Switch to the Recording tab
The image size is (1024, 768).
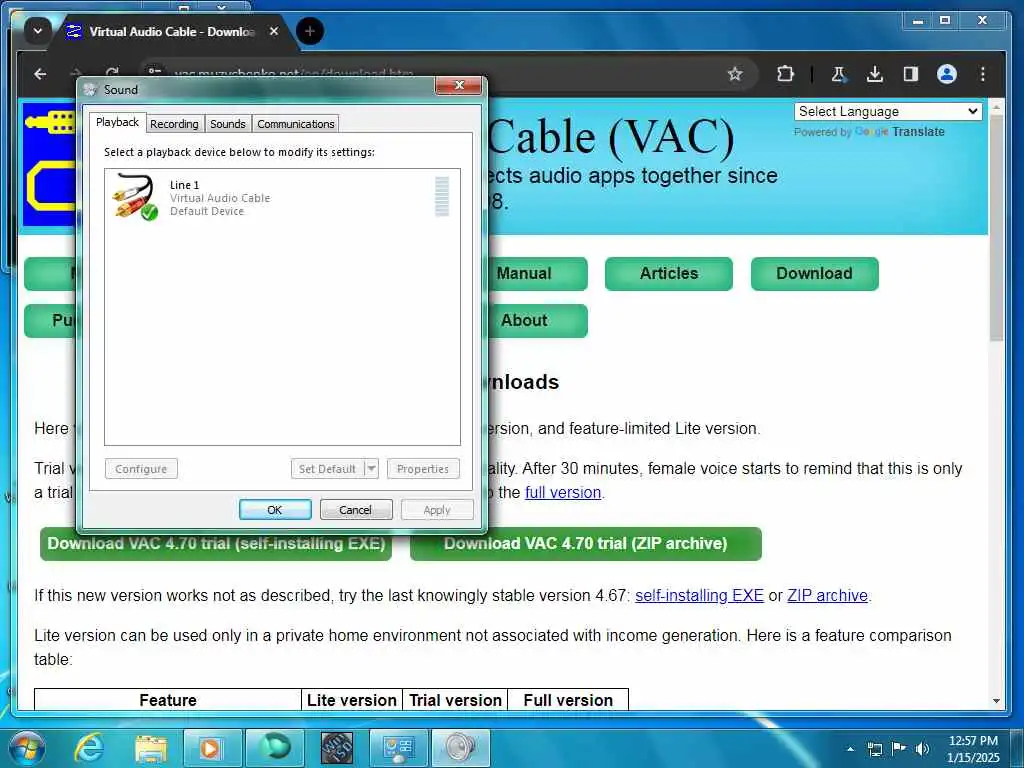(x=174, y=124)
